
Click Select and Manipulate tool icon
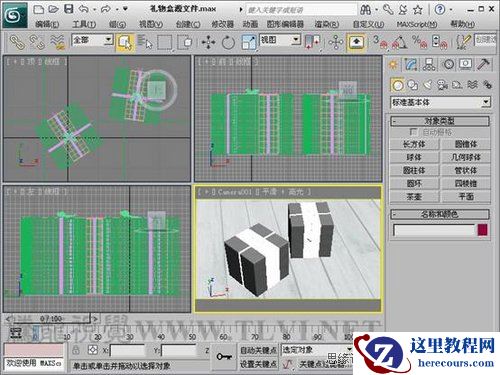(336, 42)
